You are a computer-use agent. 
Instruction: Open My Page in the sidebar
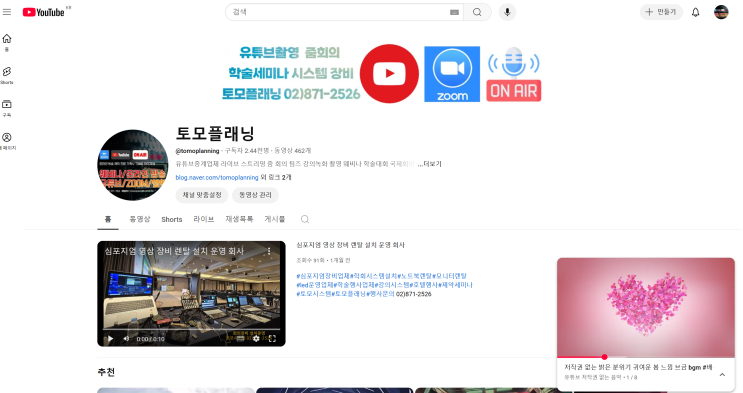pyautogui.click(x=7, y=141)
